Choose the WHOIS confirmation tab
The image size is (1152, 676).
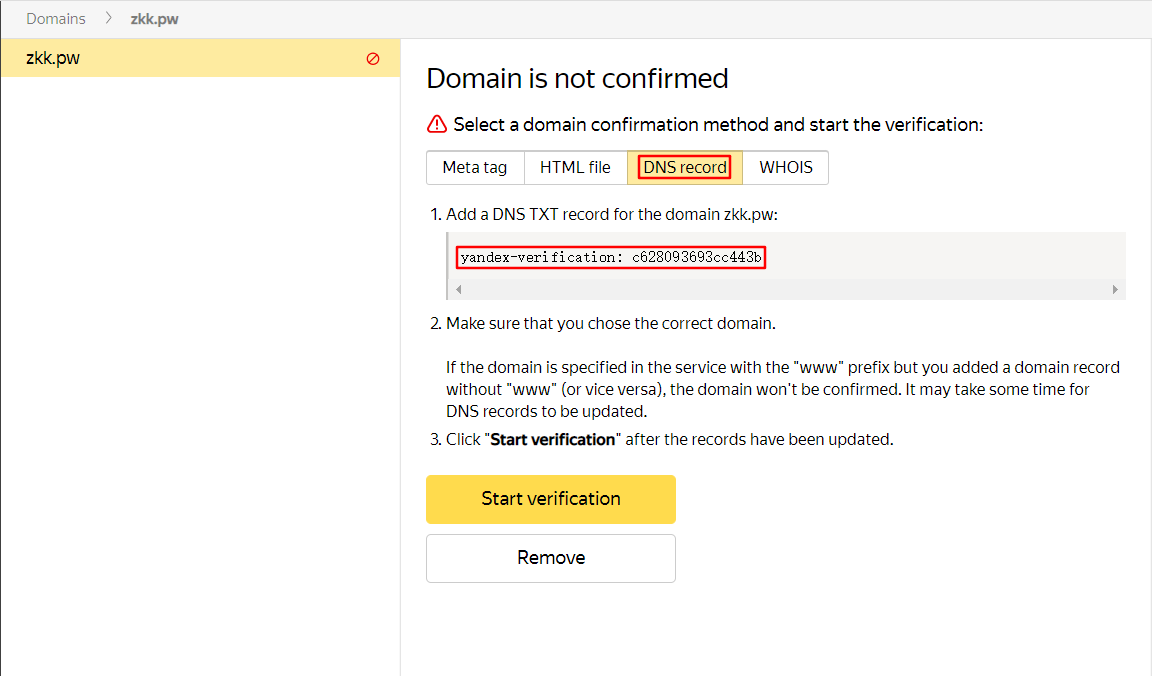click(x=786, y=168)
